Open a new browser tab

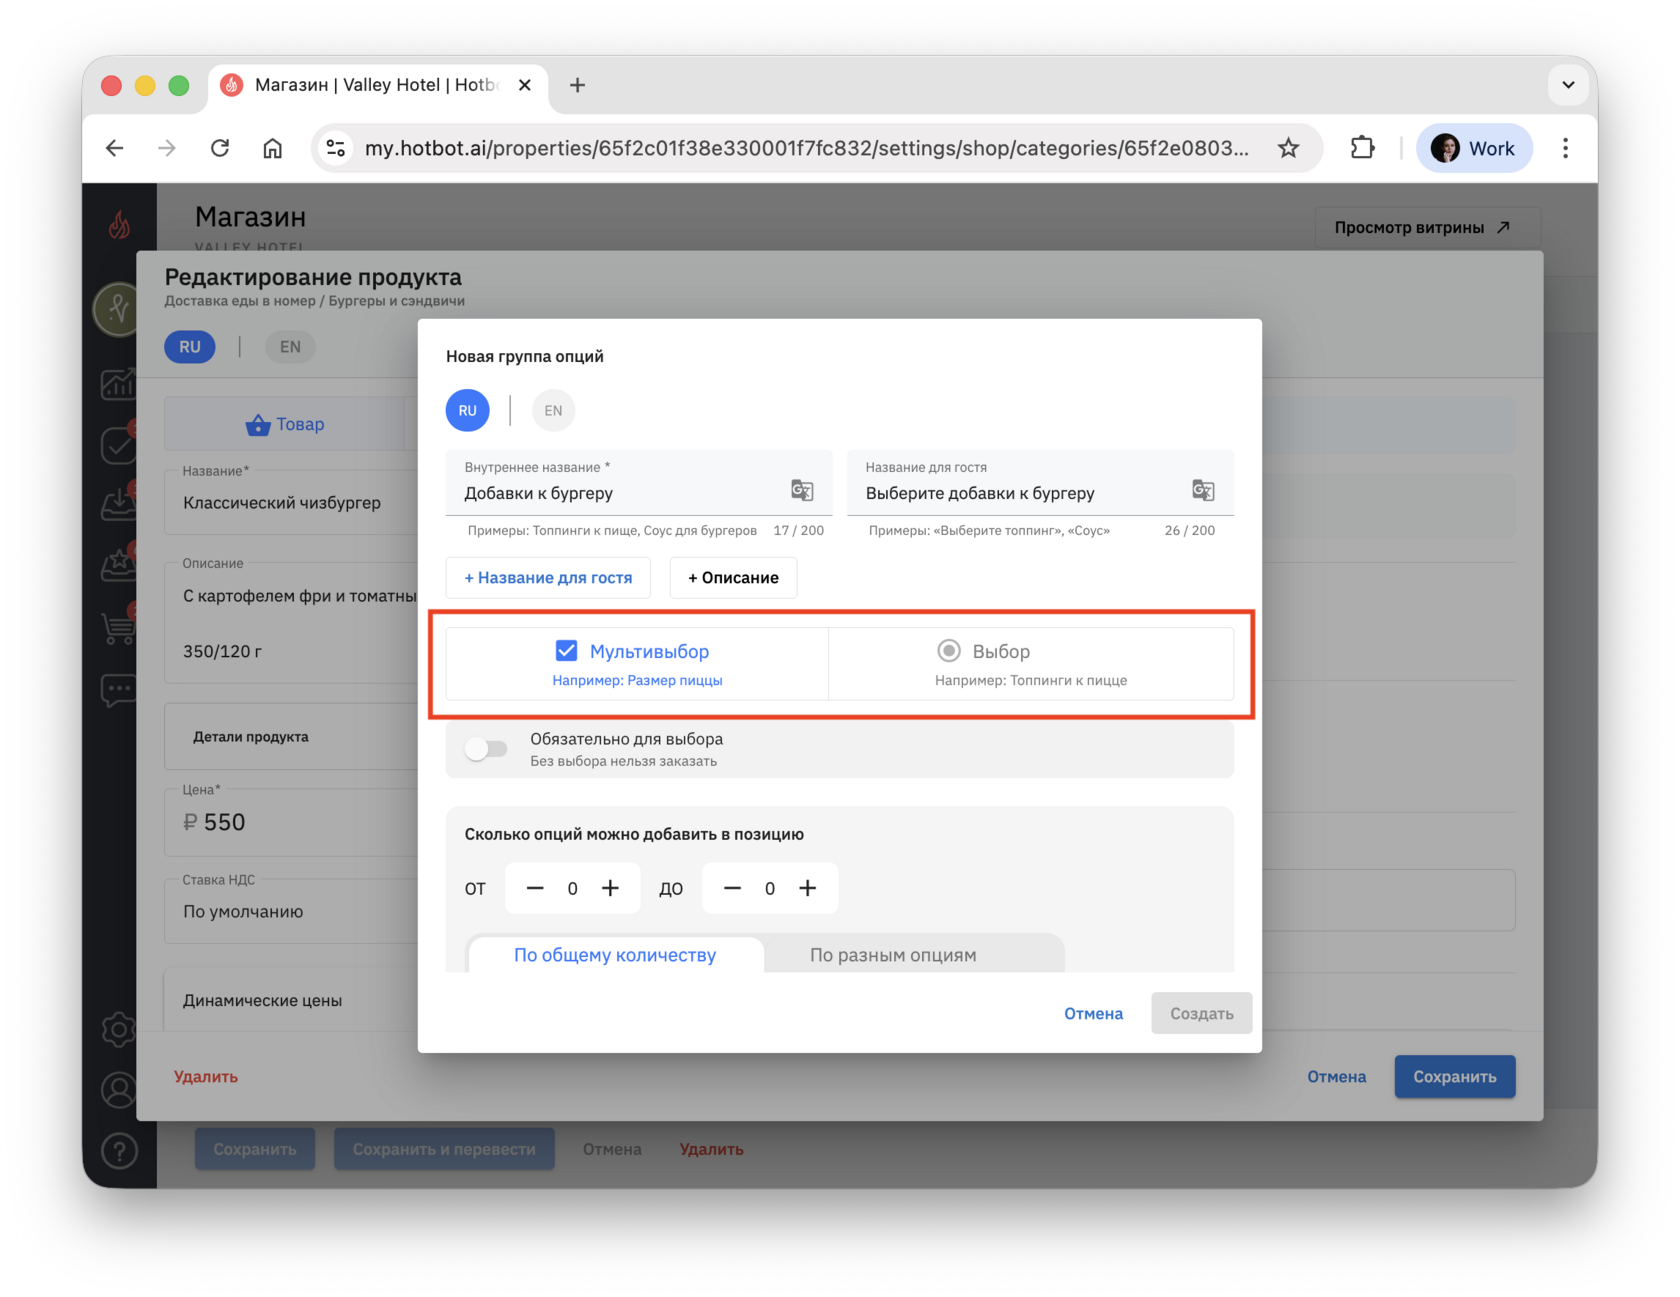[577, 85]
